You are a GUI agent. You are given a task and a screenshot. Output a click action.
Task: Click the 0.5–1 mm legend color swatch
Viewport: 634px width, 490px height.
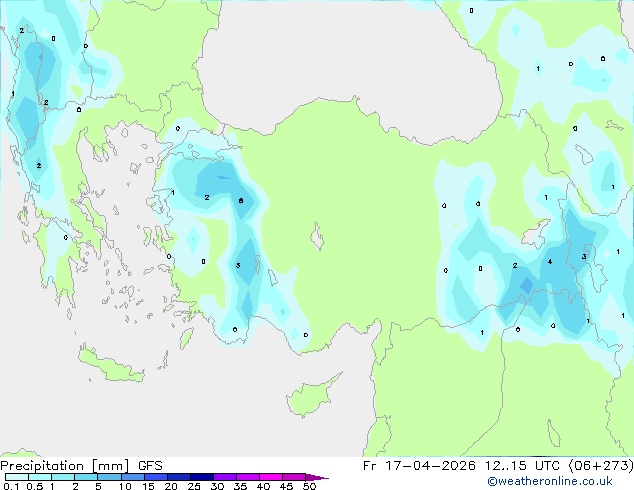pyautogui.click(x=40, y=477)
